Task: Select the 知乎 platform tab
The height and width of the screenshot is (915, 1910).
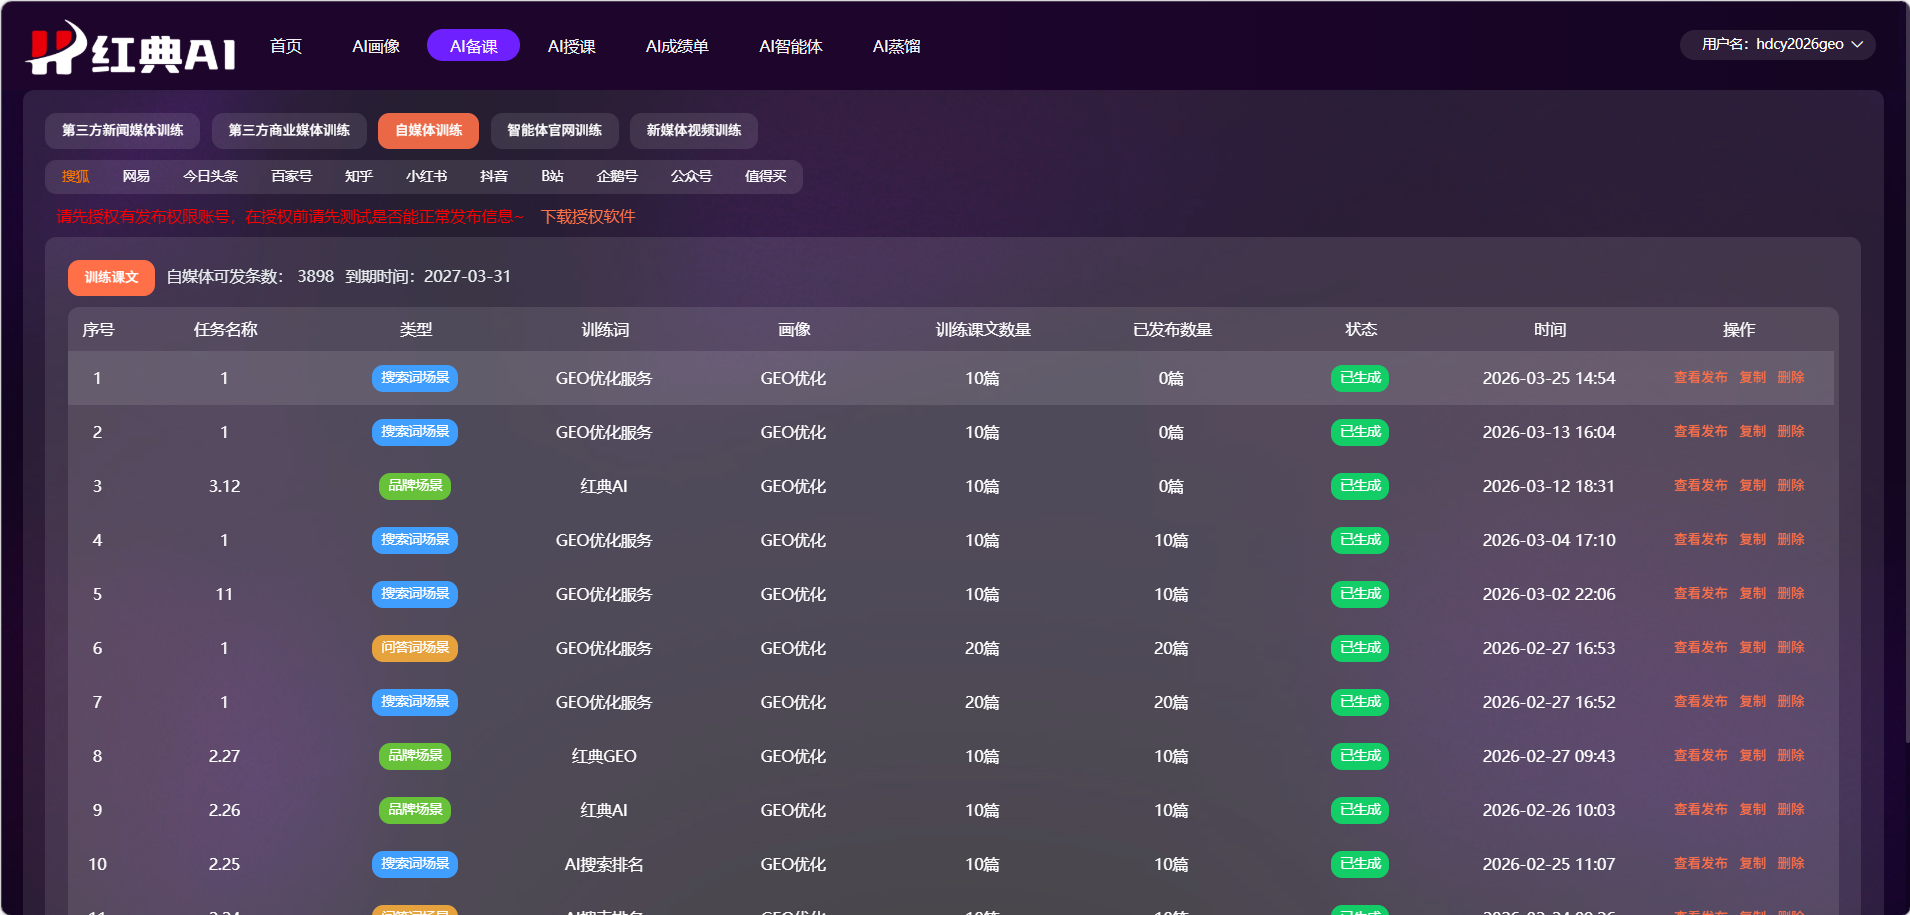Action: (x=358, y=176)
